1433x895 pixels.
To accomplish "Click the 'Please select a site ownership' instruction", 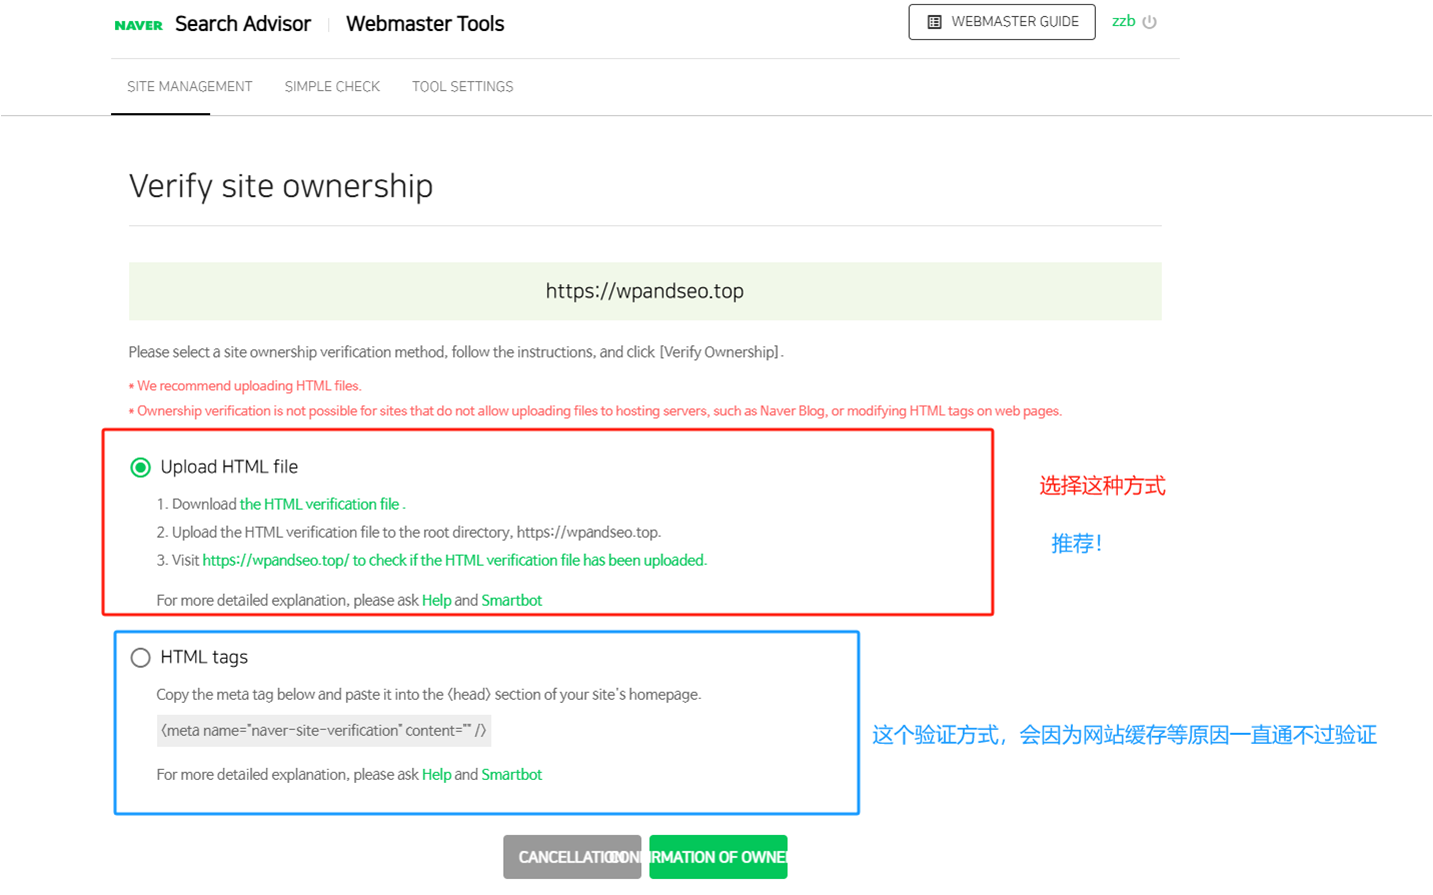I will coord(456,352).
